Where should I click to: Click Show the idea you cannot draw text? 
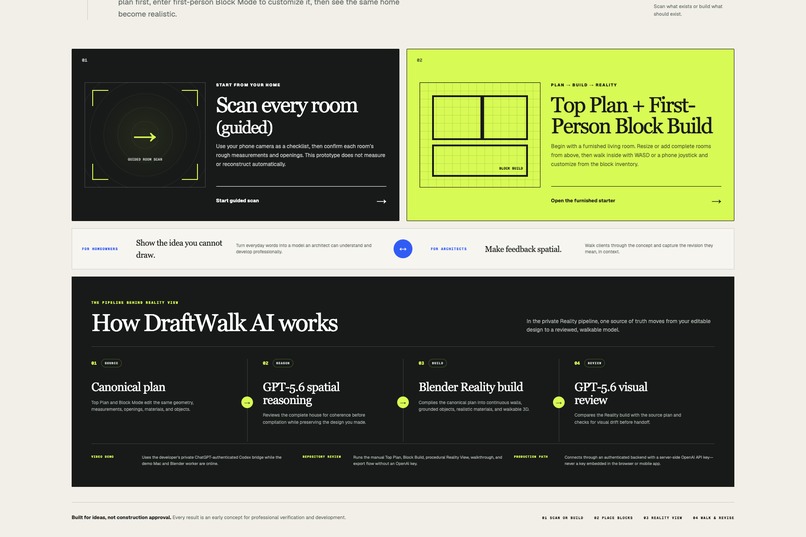[x=179, y=249]
